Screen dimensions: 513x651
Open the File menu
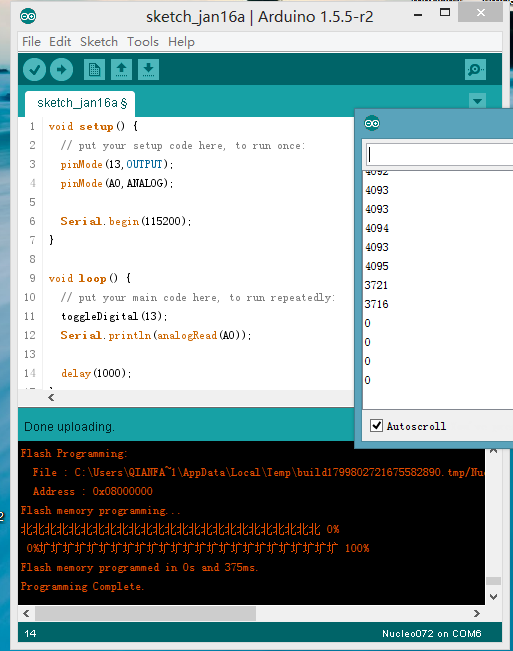point(31,42)
